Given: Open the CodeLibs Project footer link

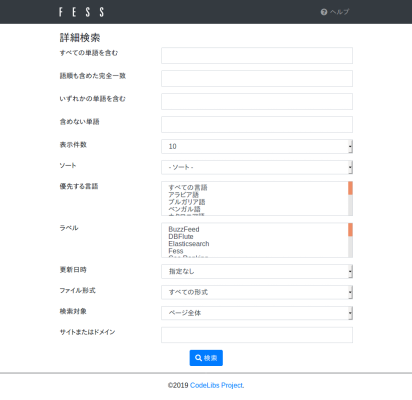Looking at the screenshot, I should click(x=217, y=385).
